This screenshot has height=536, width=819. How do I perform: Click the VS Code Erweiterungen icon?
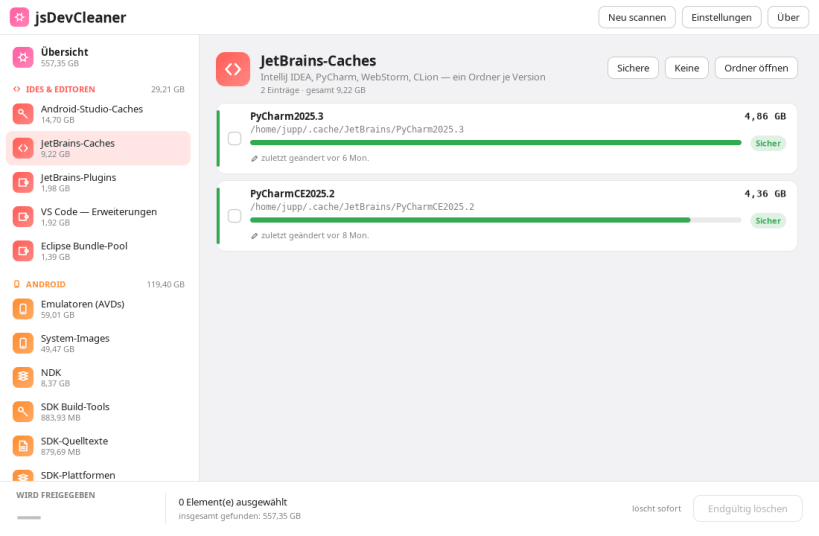pyautogui.click(x=23, y=217)
